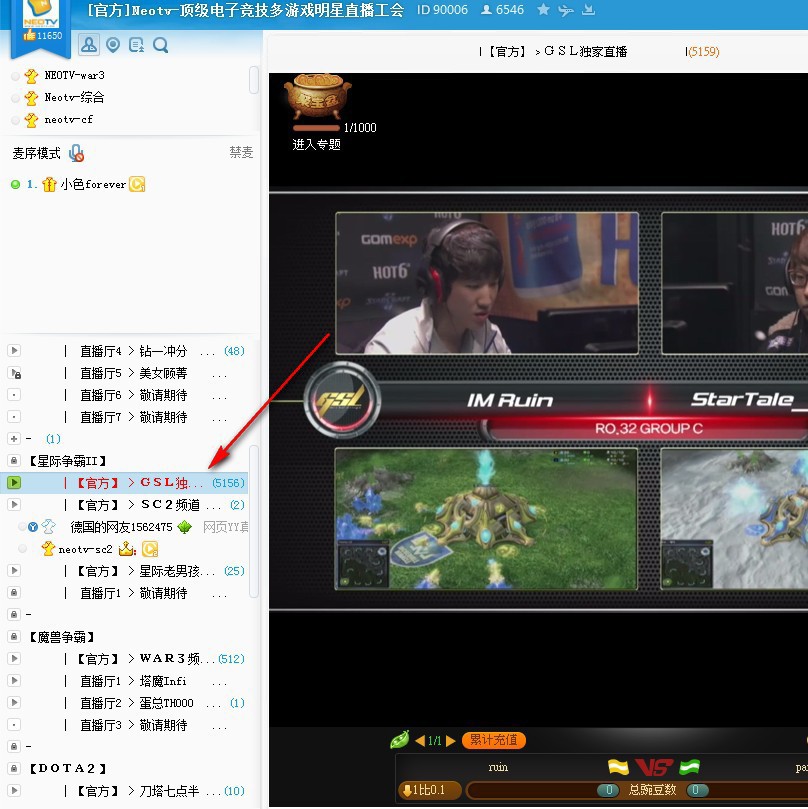Toggle the locked play button of 直播厅5
Viewport: 808px width, 809px height.
[14, 373]
